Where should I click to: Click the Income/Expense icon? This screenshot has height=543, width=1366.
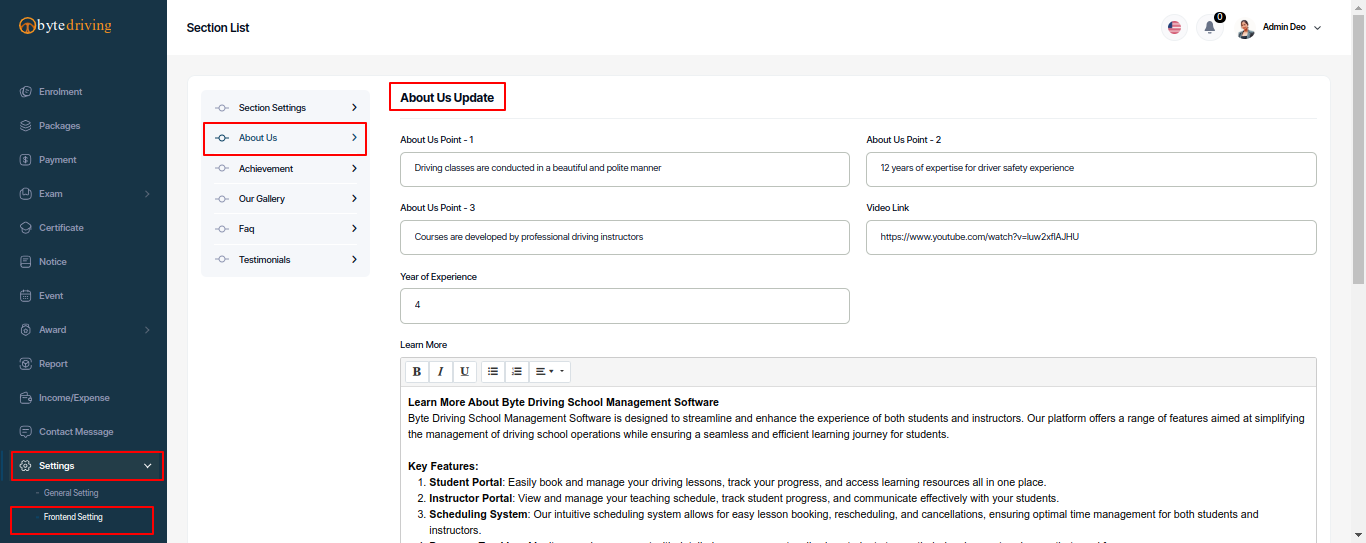[x=26, y=398]
